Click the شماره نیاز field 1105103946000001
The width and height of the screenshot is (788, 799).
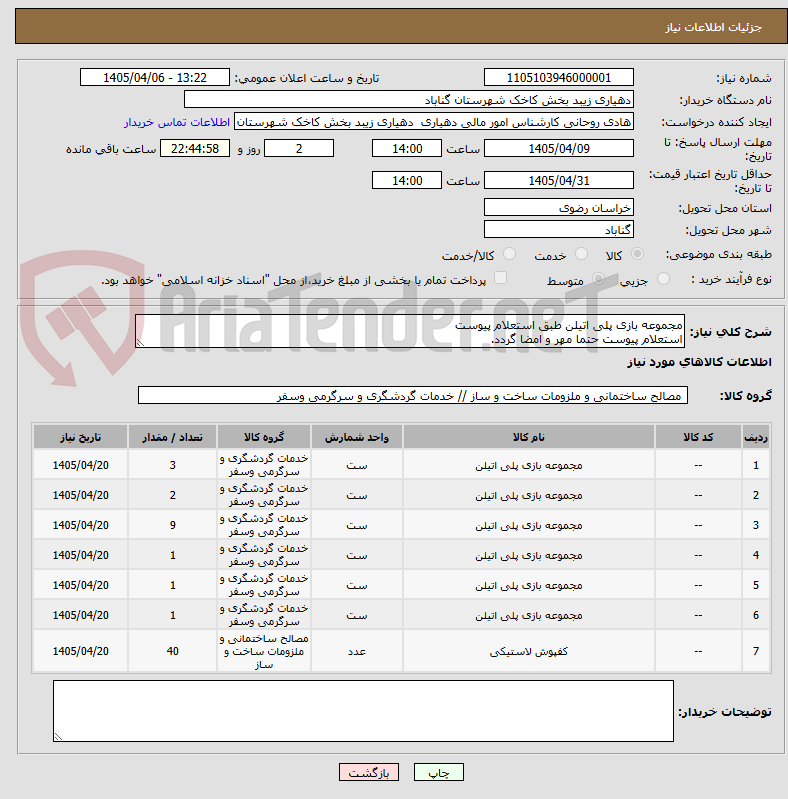tap(559, 77)
